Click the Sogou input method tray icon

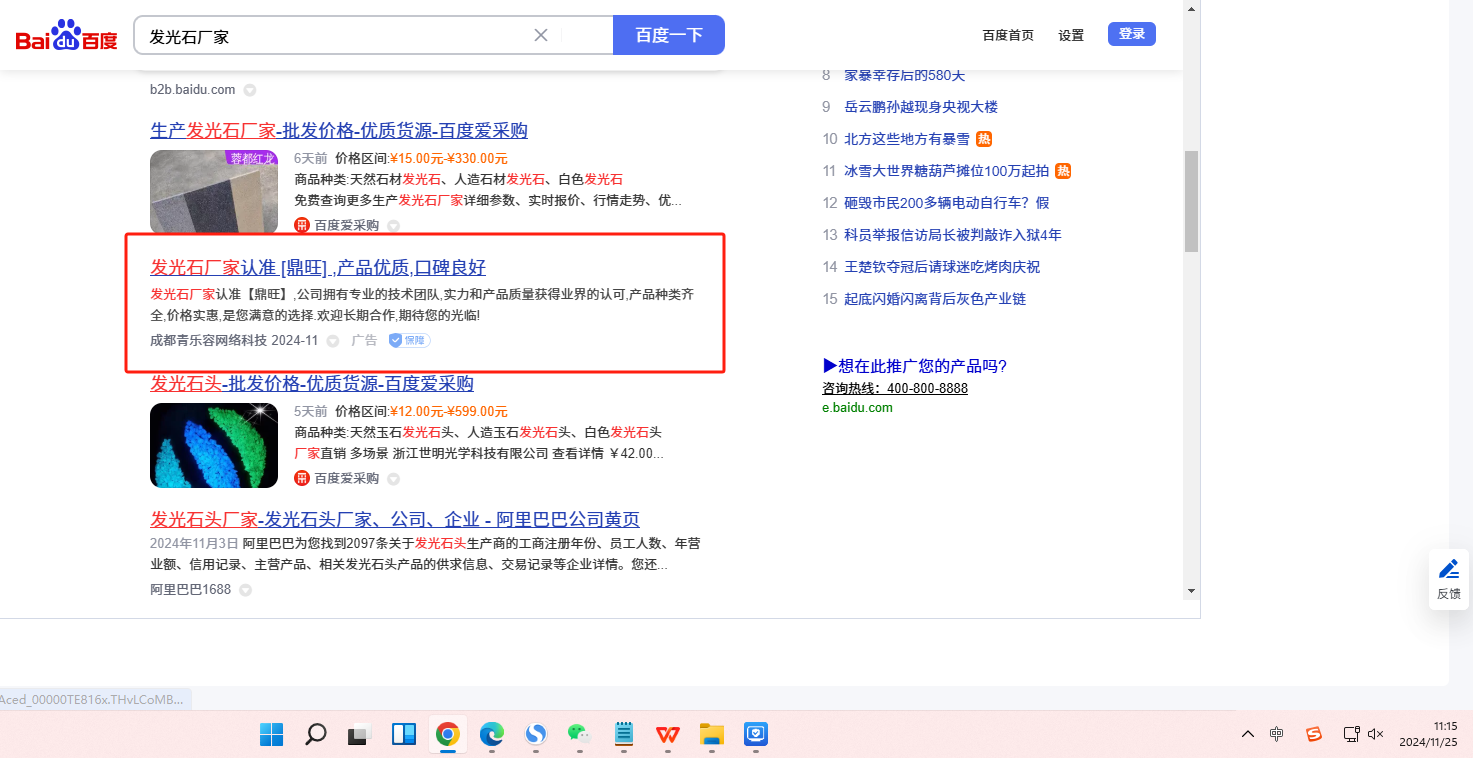pos(1314,734)
